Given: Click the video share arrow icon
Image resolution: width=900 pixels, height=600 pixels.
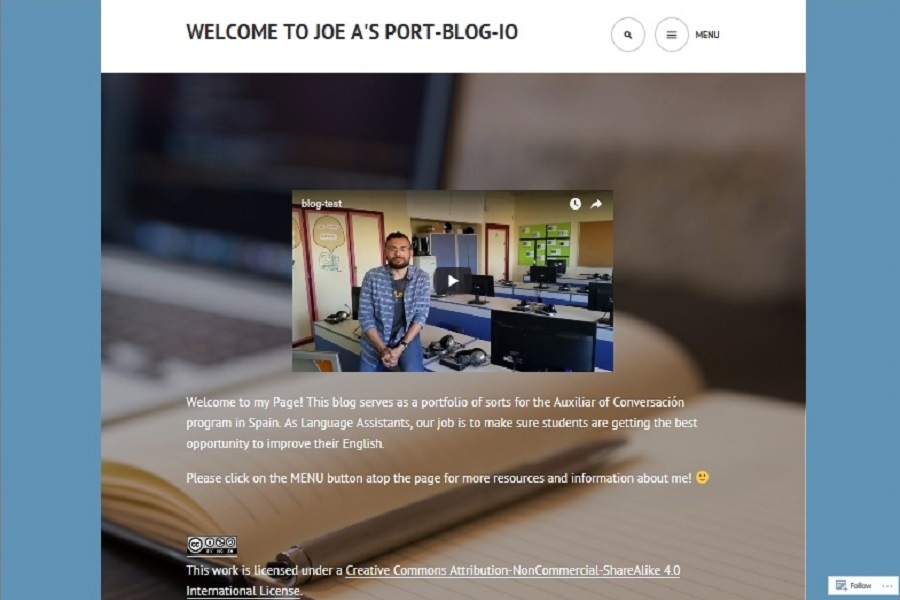Looking at the screenshot, I should pos(596,203).
